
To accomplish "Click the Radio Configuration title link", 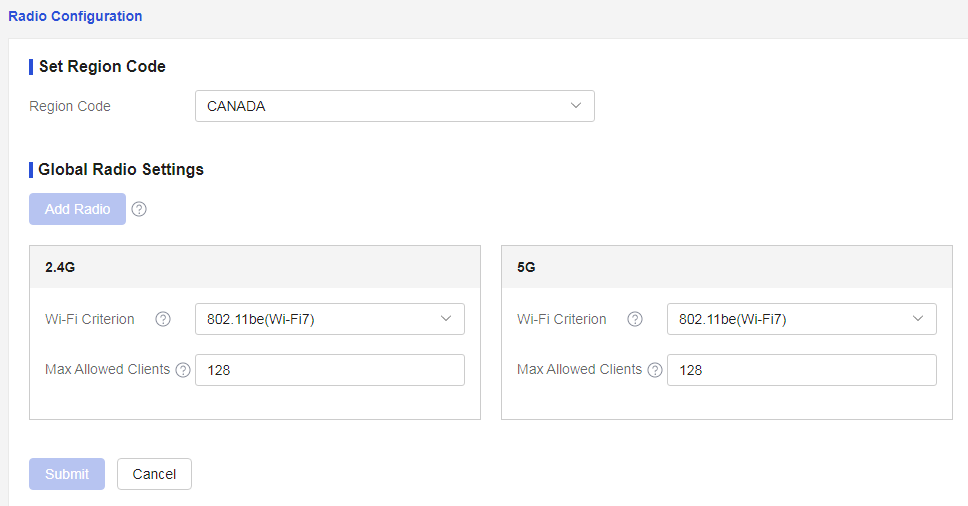I will (75, 16).
